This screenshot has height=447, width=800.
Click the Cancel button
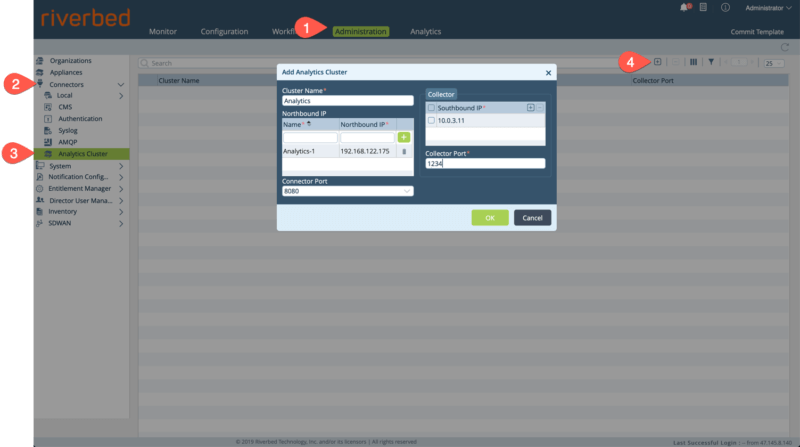[x=532, y=218]
